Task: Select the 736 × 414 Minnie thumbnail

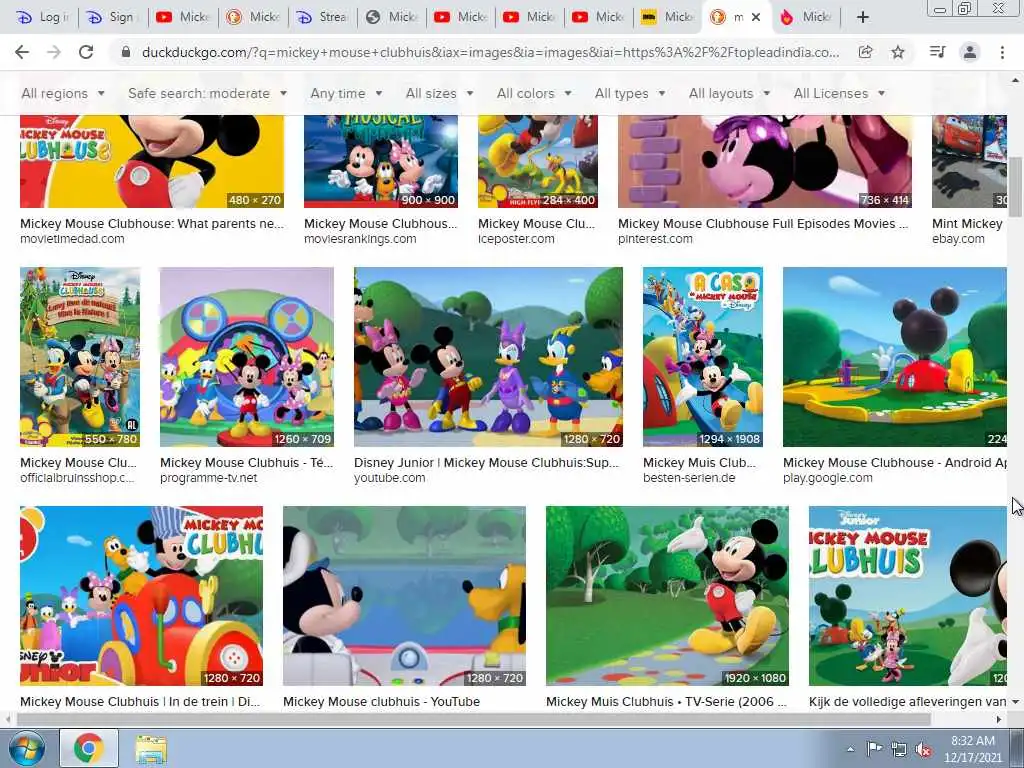Action: pyautogui.click(x=765, y=161)
